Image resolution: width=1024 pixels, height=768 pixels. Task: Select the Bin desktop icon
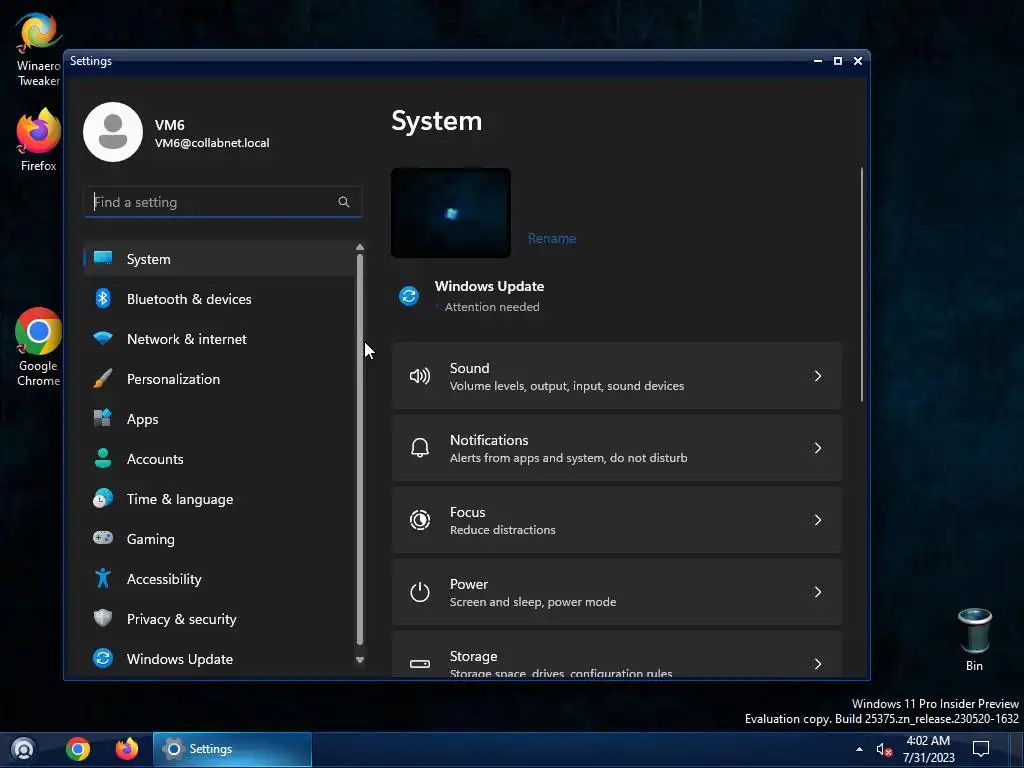974,640
